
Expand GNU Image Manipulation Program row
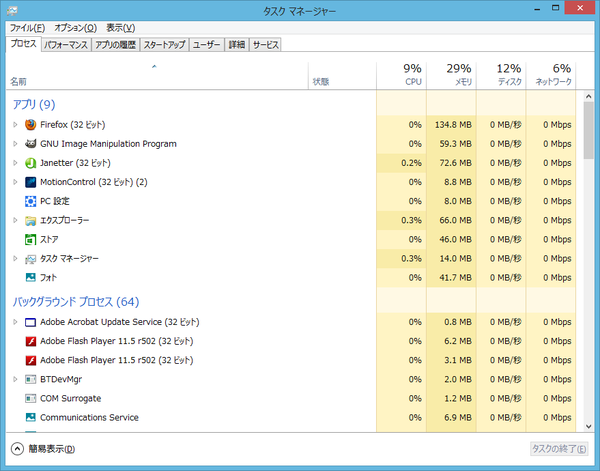pyautogui.click(x=15, y=144)
